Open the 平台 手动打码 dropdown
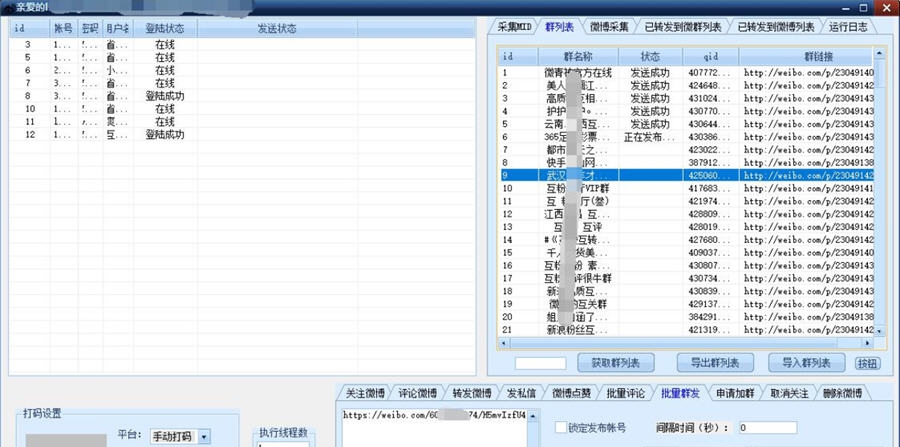Image resolution: width=900 pixels, height=447 pixels. pyautogui.click(x=204, y=437)
